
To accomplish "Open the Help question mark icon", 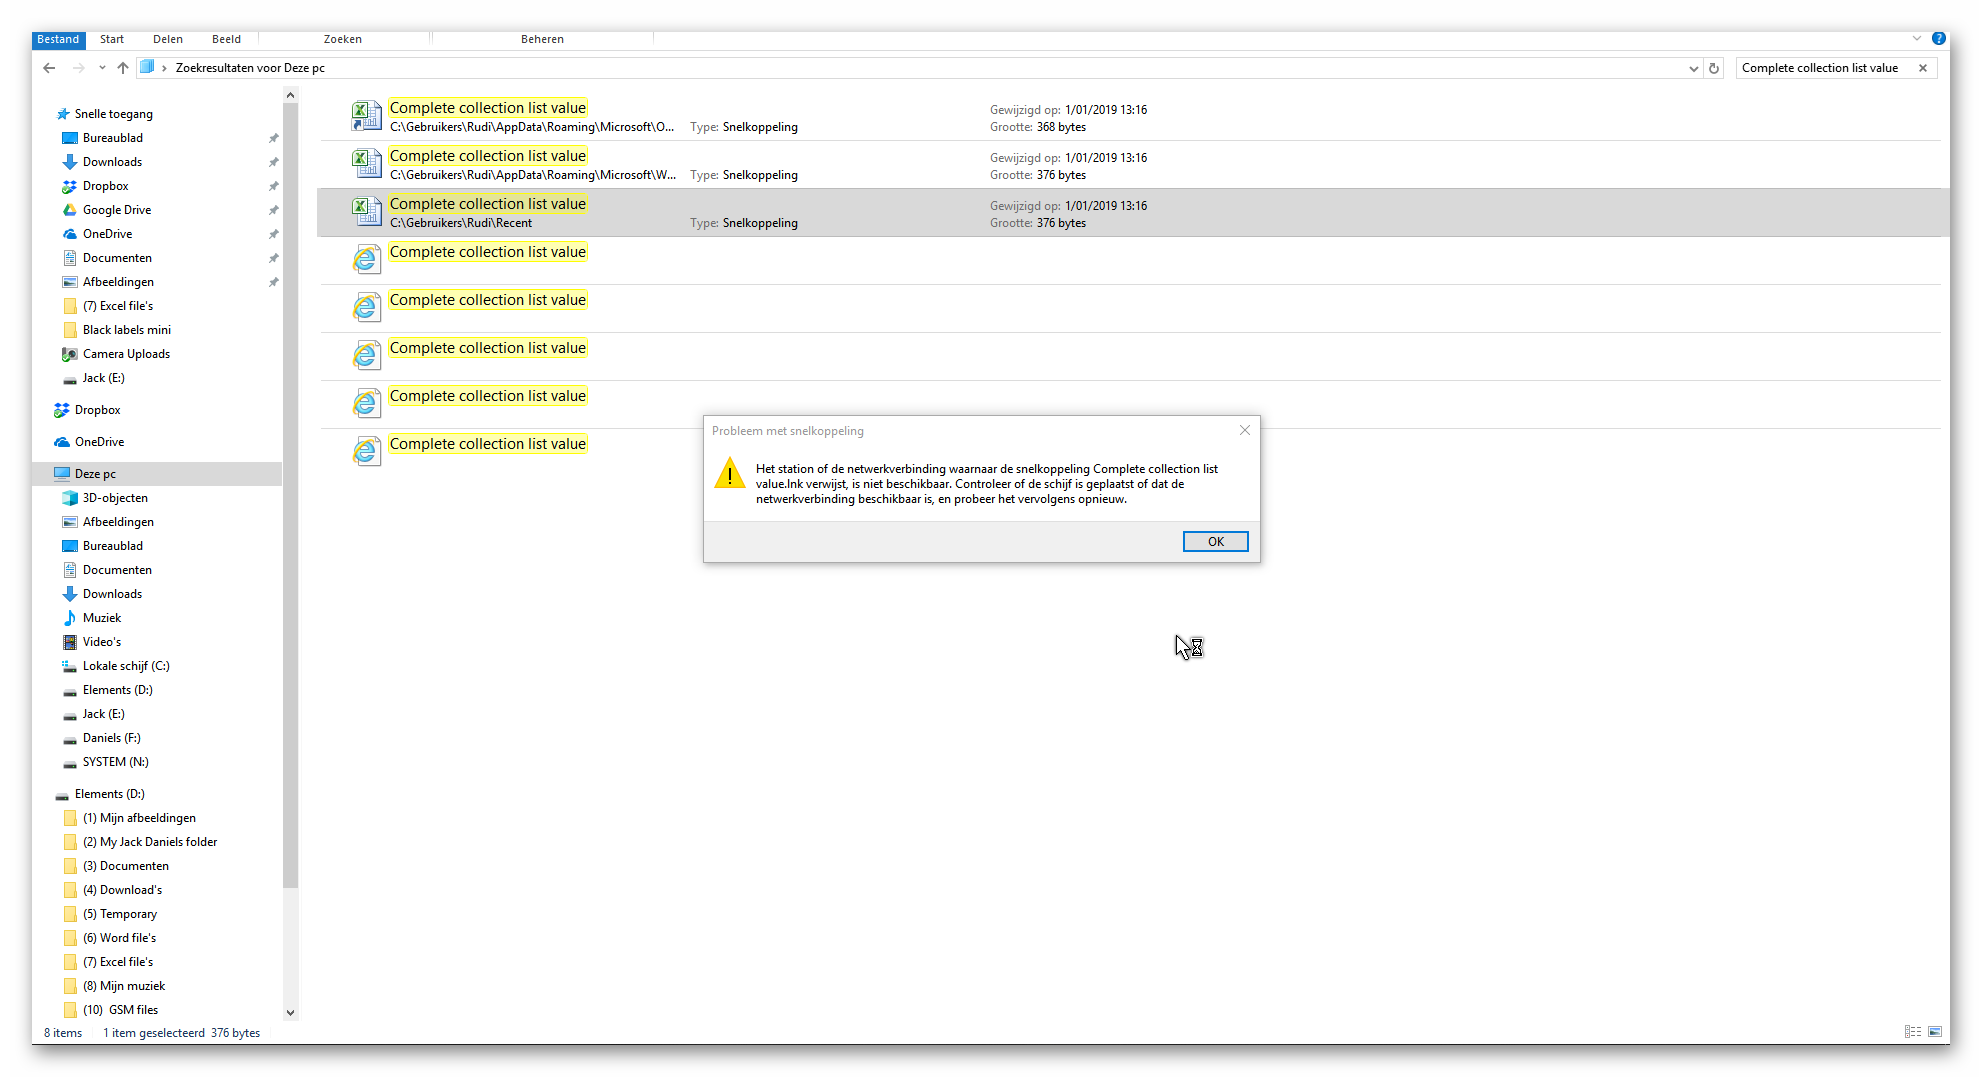I will point(1939,39).
